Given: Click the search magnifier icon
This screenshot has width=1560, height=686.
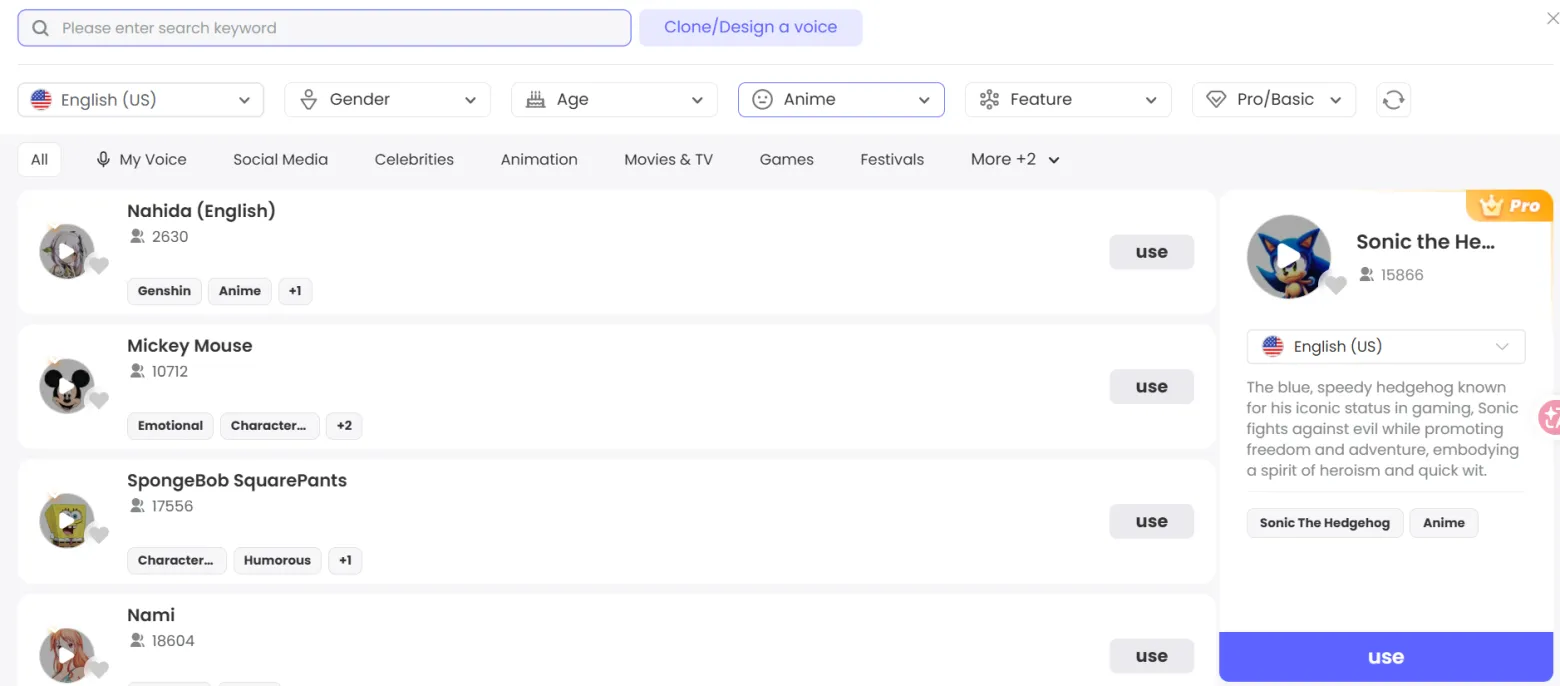Looking at the screenshot, I should [x=40, y=28].
